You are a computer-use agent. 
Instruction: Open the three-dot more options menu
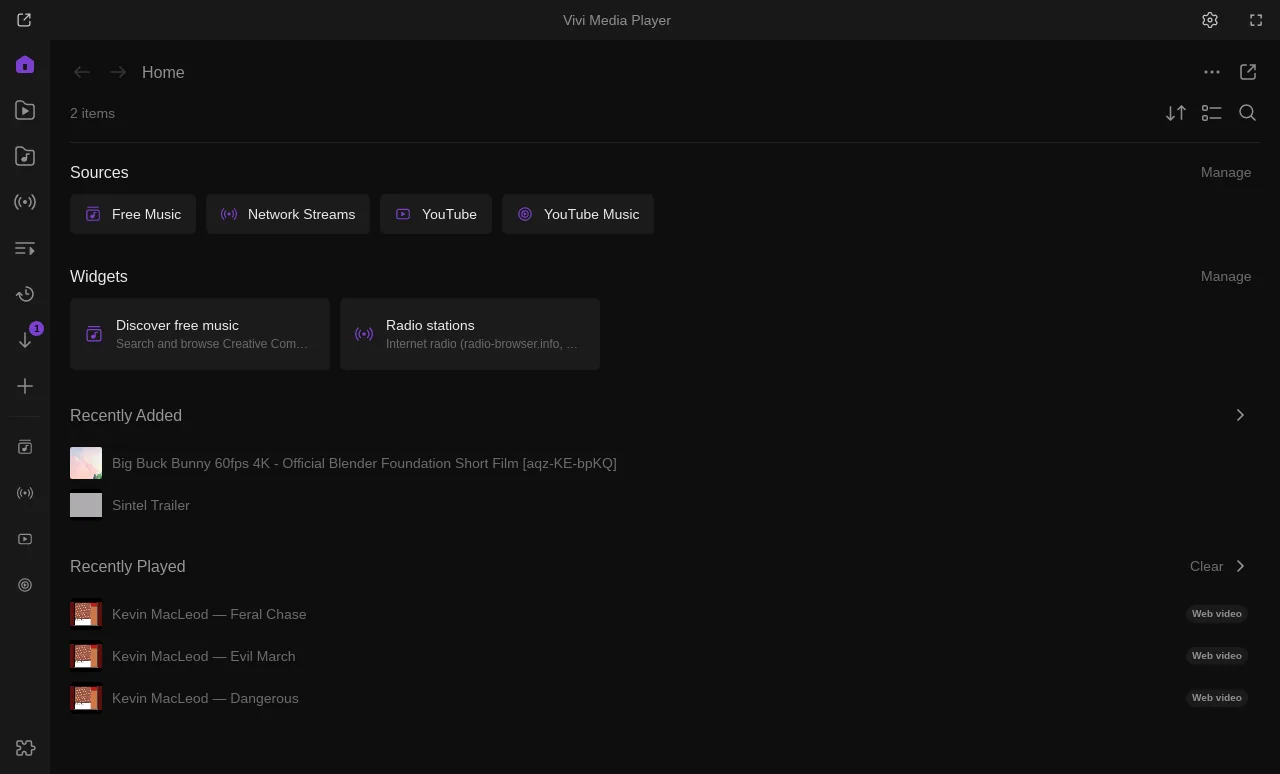tap(1212, 72)
